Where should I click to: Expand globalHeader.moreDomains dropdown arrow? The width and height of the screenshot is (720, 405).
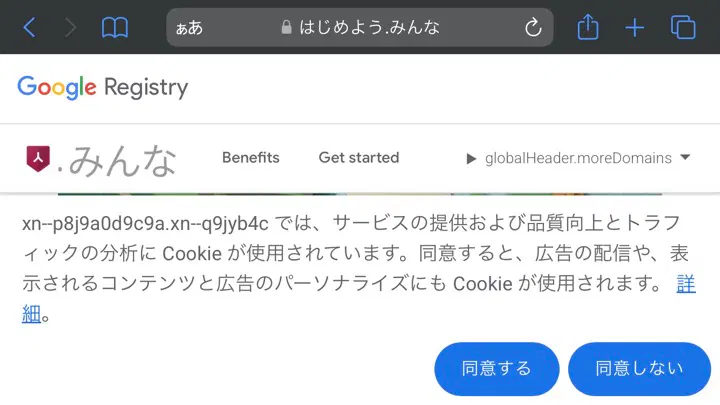[685, 158]
